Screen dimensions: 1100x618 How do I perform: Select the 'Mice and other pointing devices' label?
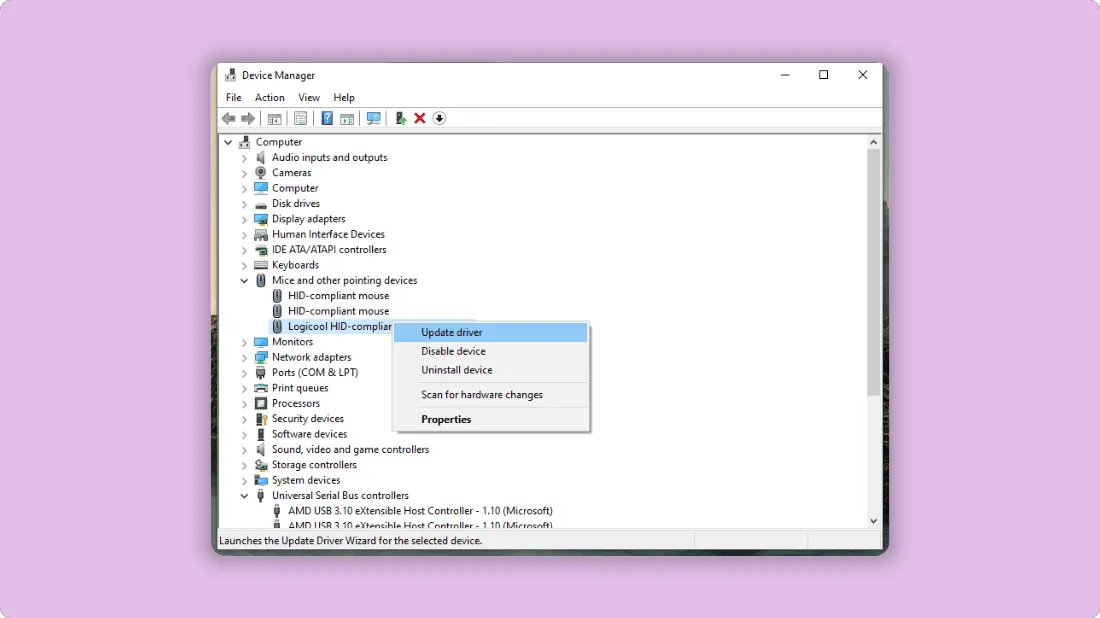[344, 280]
